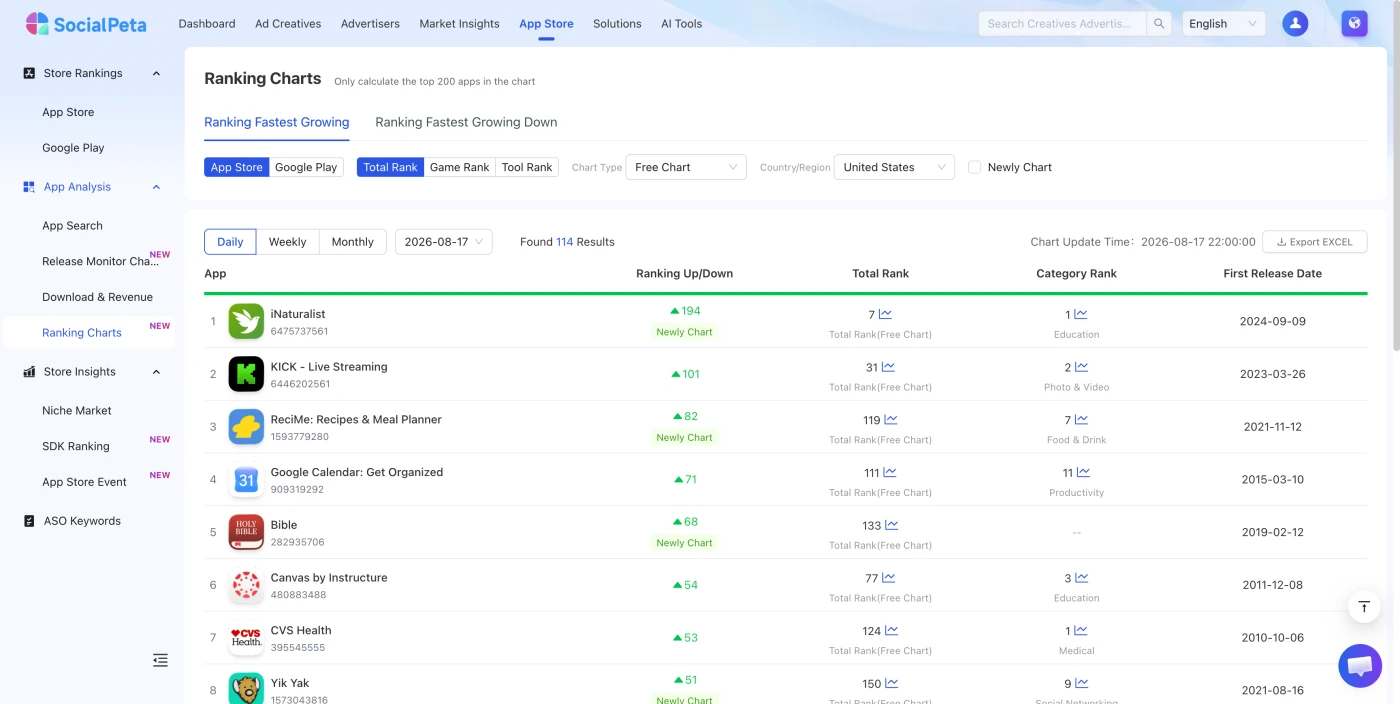1400x704 pixels.
Task: Open Advertisers menu
Action: coord(370,24)
